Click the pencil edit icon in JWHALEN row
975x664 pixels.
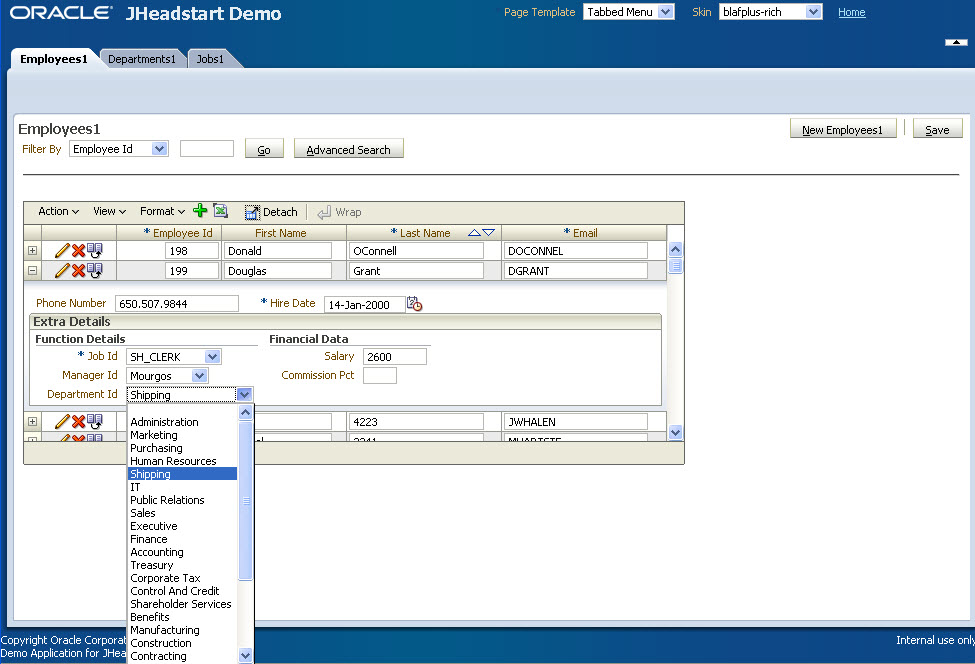62,422
